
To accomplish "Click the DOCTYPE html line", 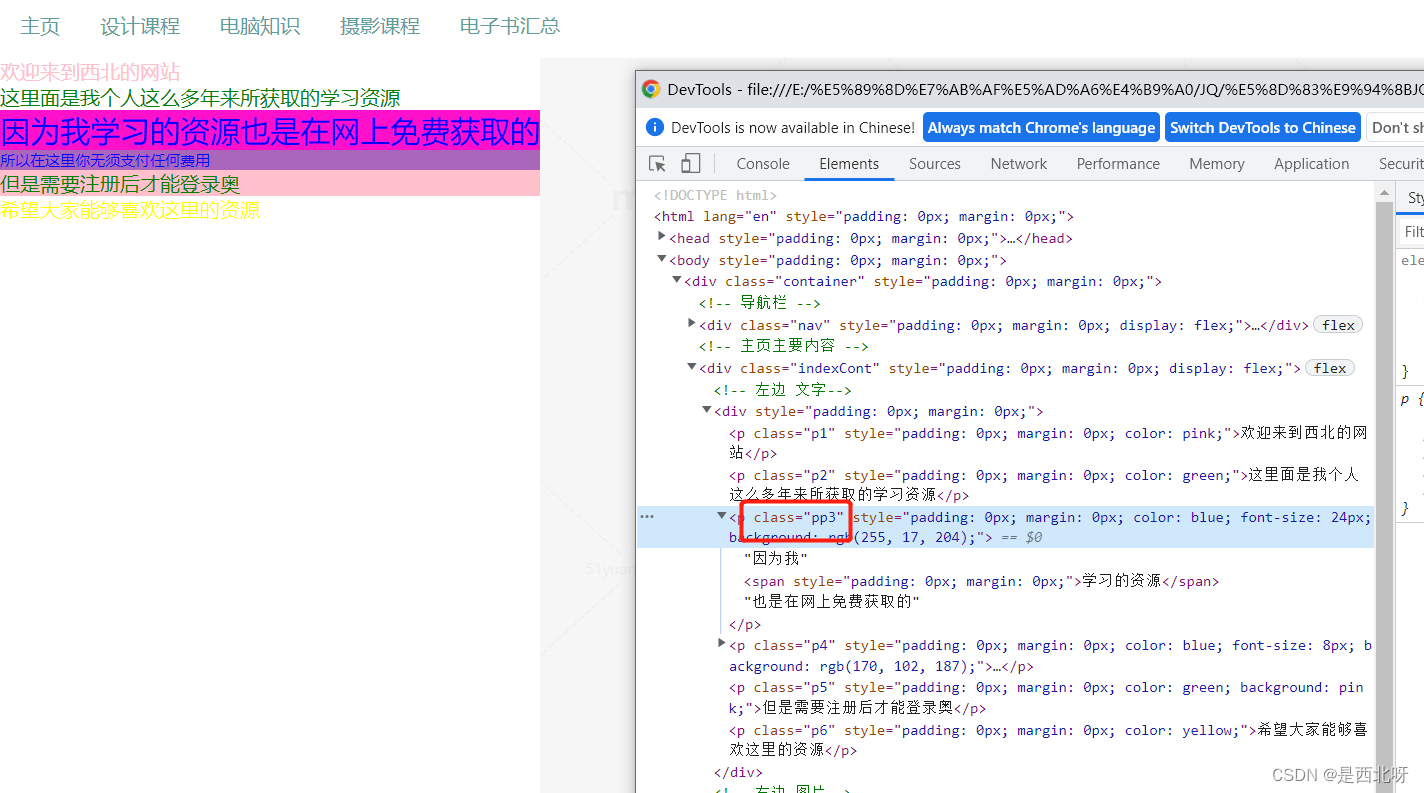I will pyautogui.click(x=715, y=195).
